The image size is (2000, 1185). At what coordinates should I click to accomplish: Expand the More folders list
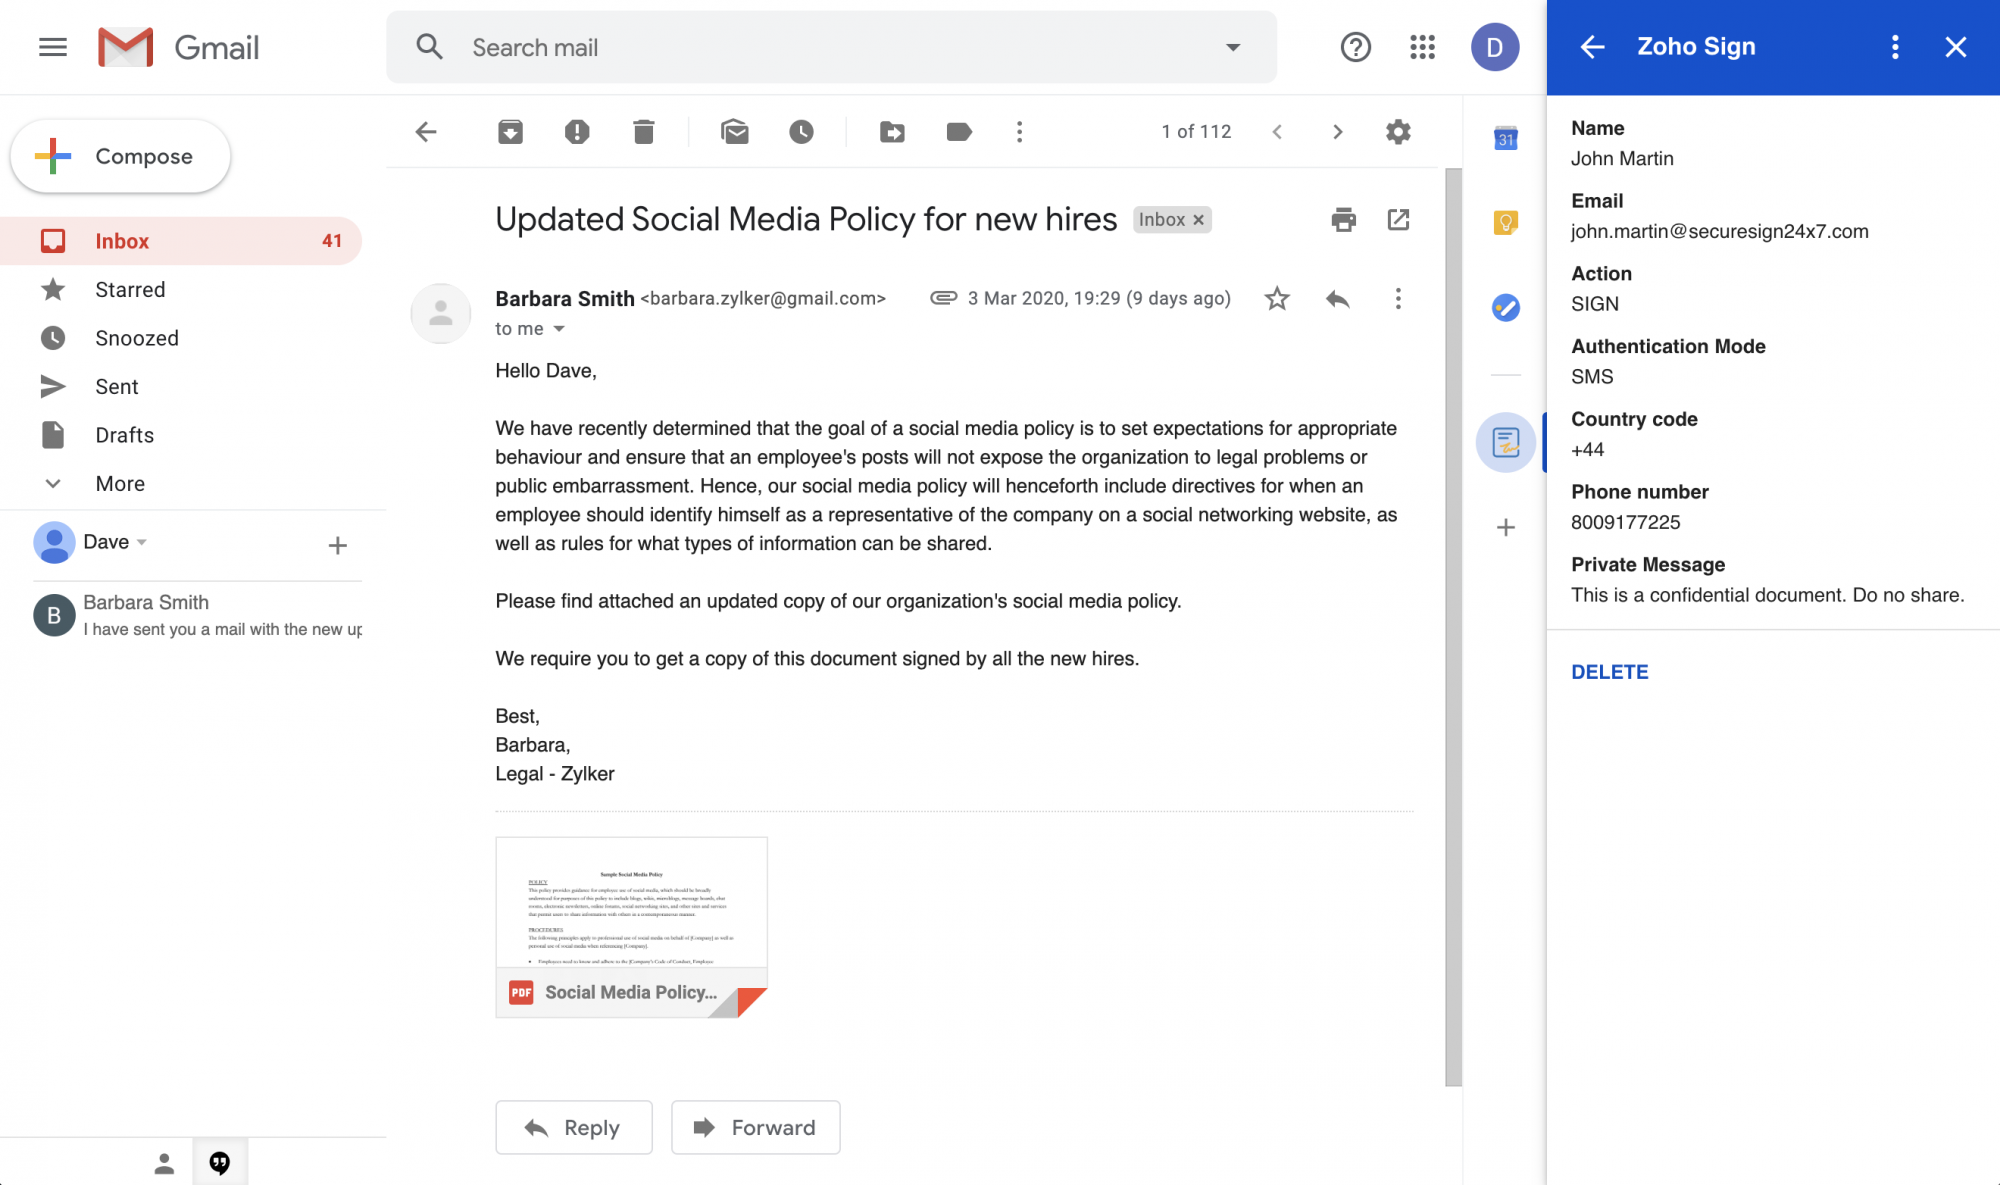(120, 483)
